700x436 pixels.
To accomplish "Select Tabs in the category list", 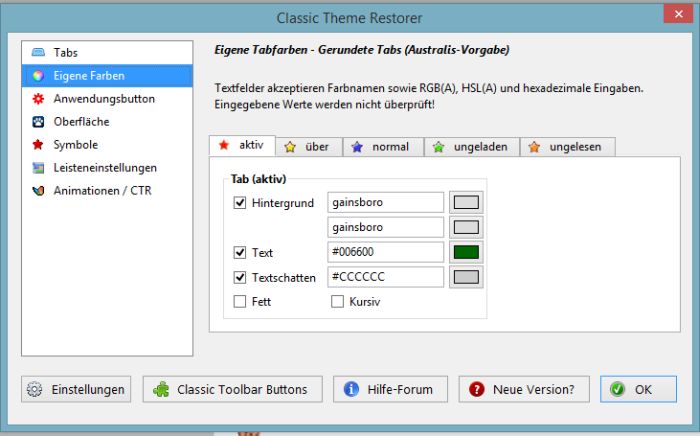I will tap(107, 52).
